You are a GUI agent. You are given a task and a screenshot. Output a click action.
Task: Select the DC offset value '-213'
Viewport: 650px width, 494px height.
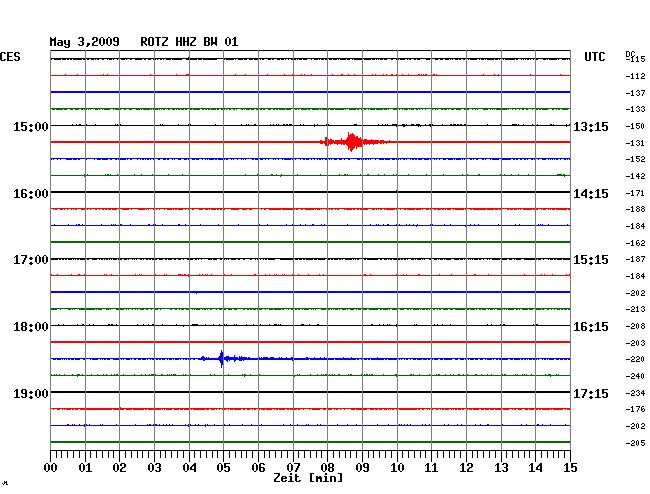[635, 309]
